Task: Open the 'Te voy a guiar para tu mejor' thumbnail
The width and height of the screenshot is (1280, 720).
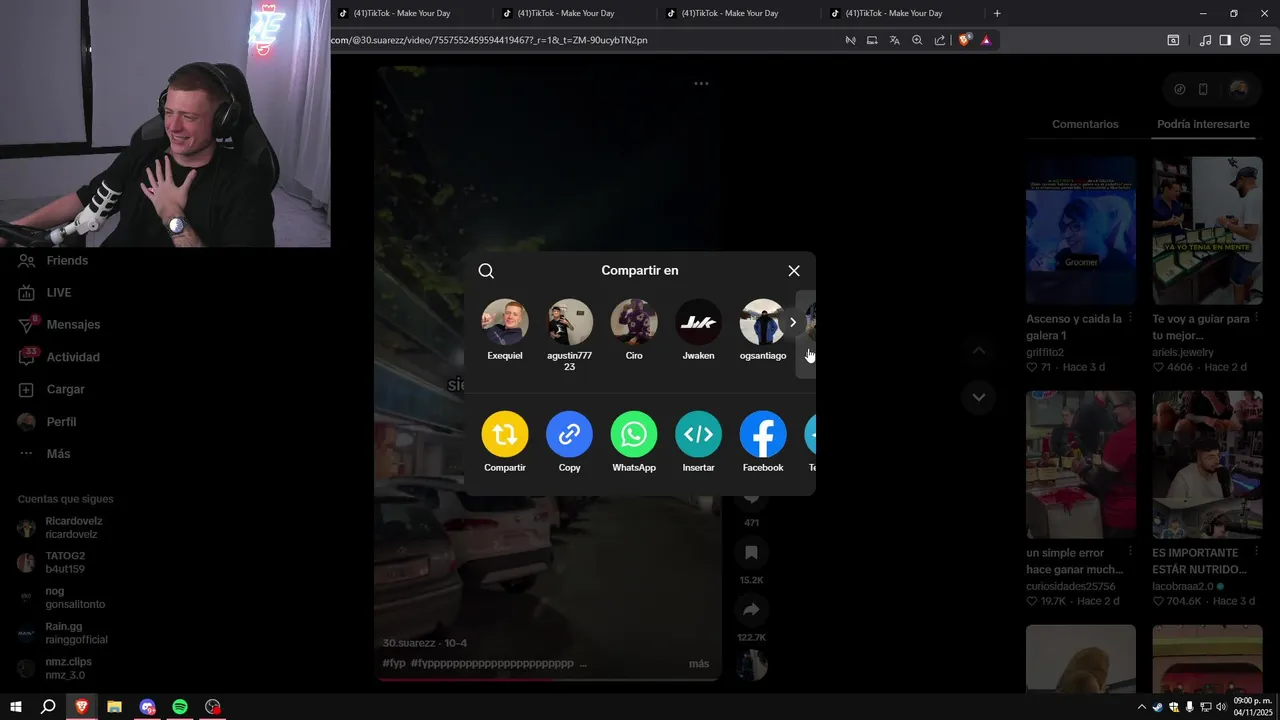Action: point(1207,230)
